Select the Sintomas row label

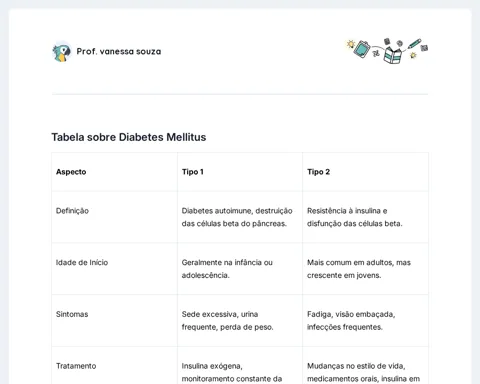coord(72,314)
